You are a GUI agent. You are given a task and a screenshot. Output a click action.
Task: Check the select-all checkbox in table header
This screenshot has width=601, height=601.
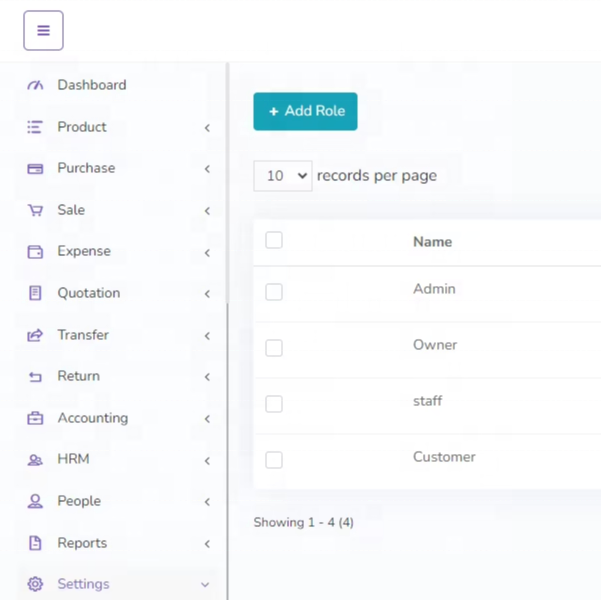pos(274,240)
